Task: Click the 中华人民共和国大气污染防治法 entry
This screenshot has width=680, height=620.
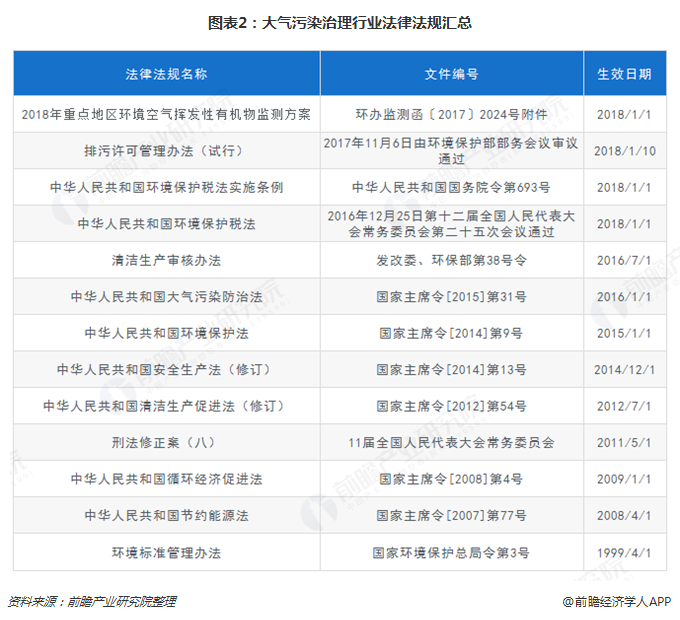Action: click(166, 297)
